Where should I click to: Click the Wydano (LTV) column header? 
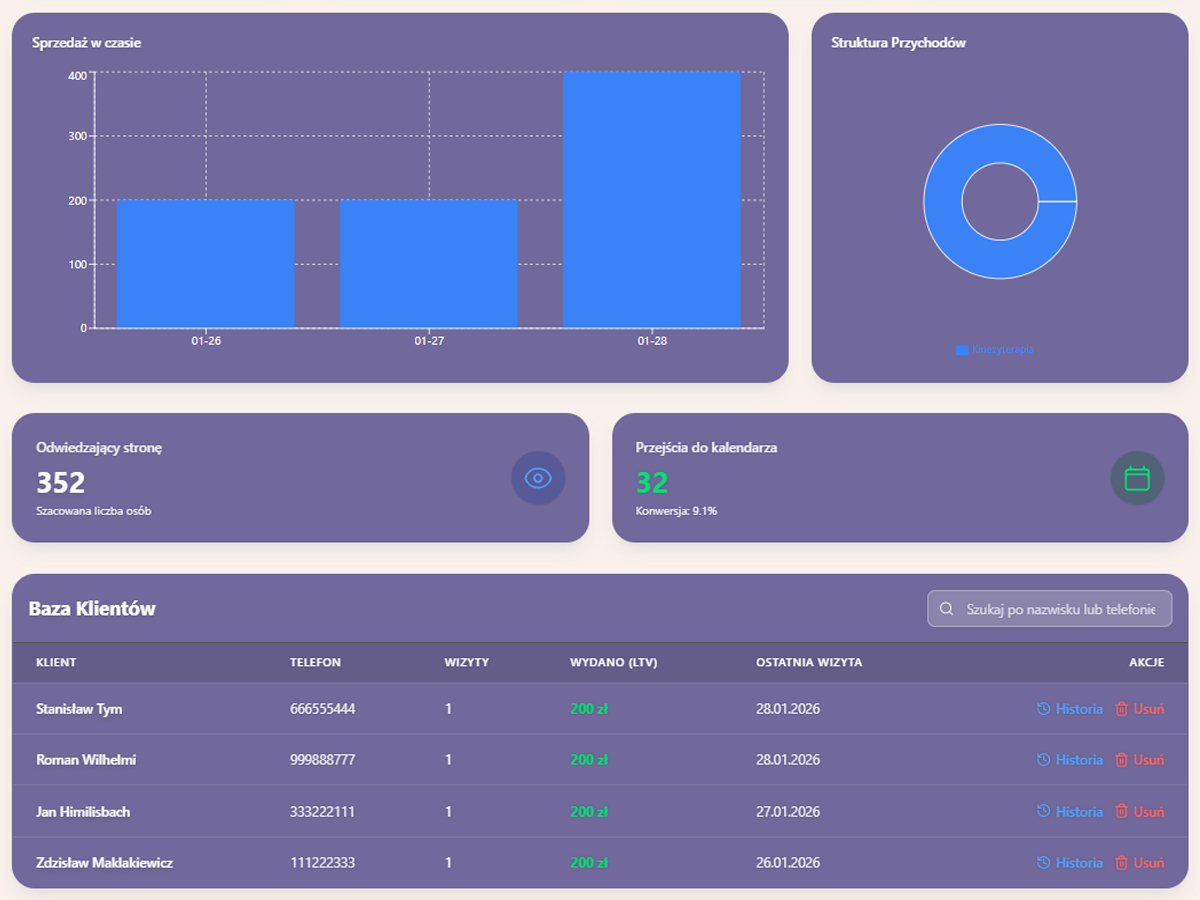click(613, 663)
